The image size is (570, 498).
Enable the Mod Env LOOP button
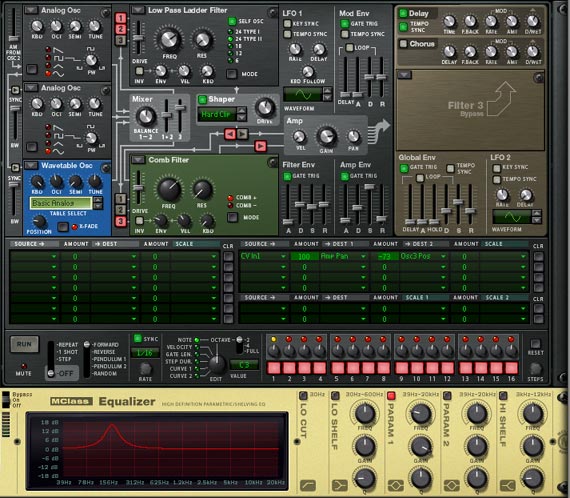(x=349, y=48)
